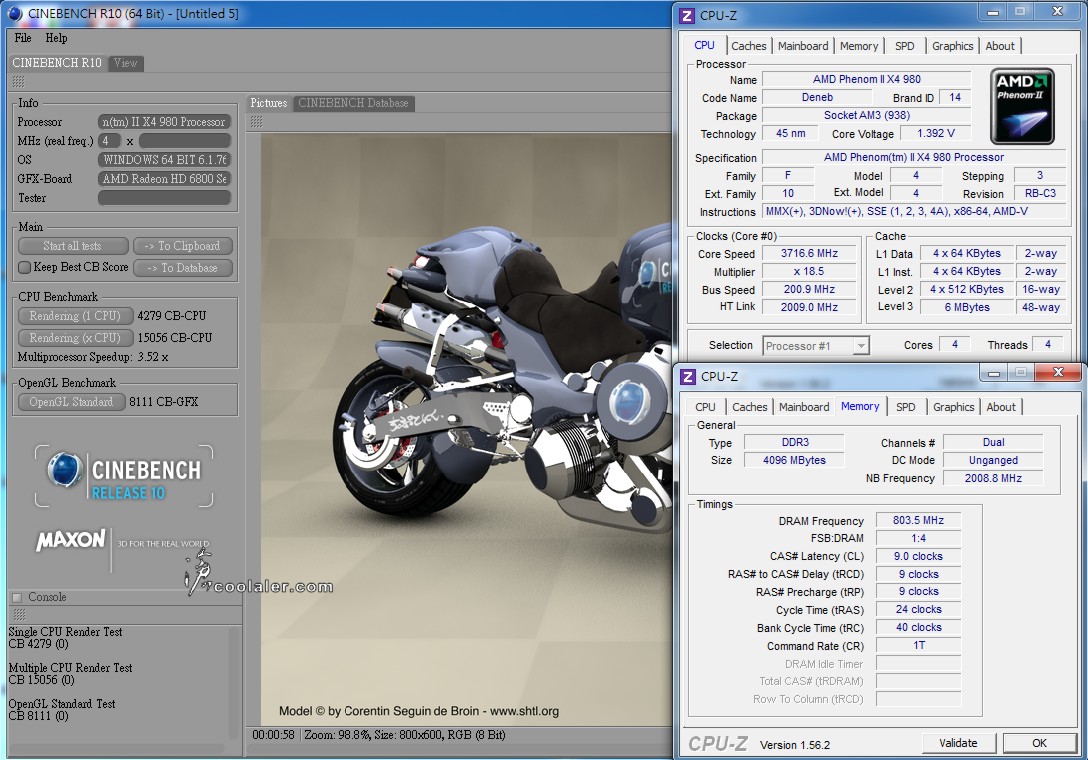Click the Multiplier value x 18.5
The height and width of the screenshot is (760, 1088).
tap(809, 271)
